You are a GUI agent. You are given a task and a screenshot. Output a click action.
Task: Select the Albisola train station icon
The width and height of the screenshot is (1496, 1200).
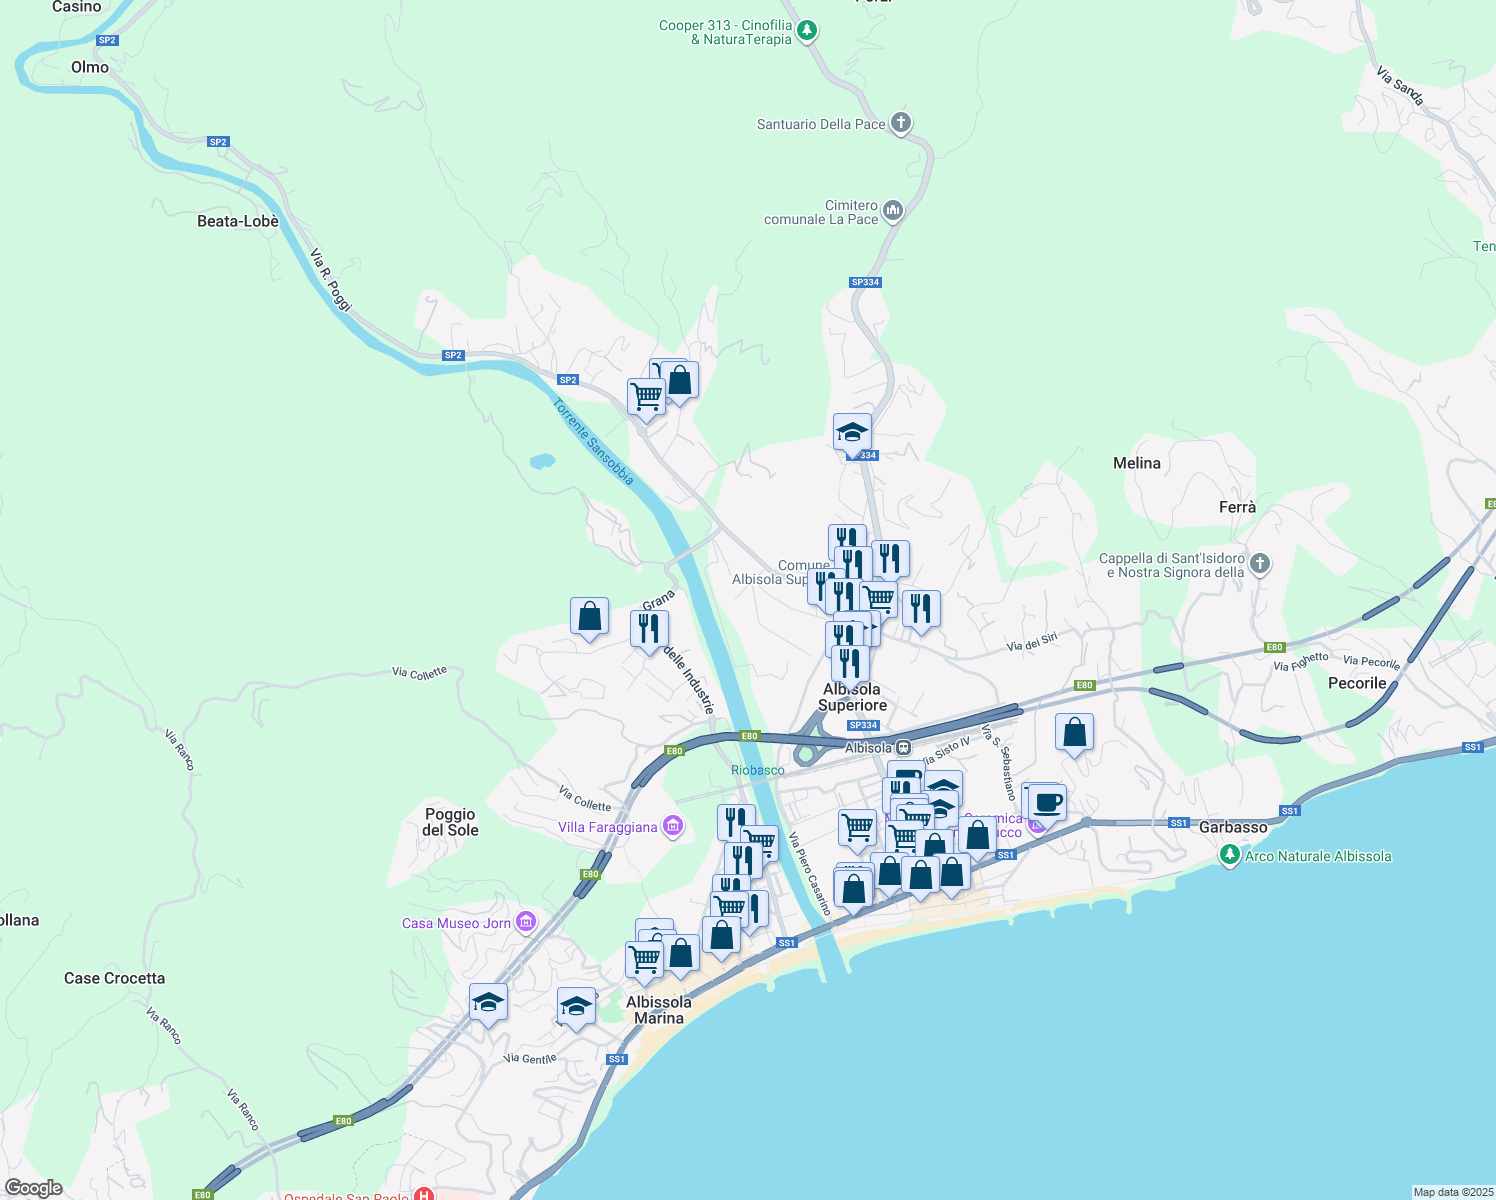click(x=903, y=747)
